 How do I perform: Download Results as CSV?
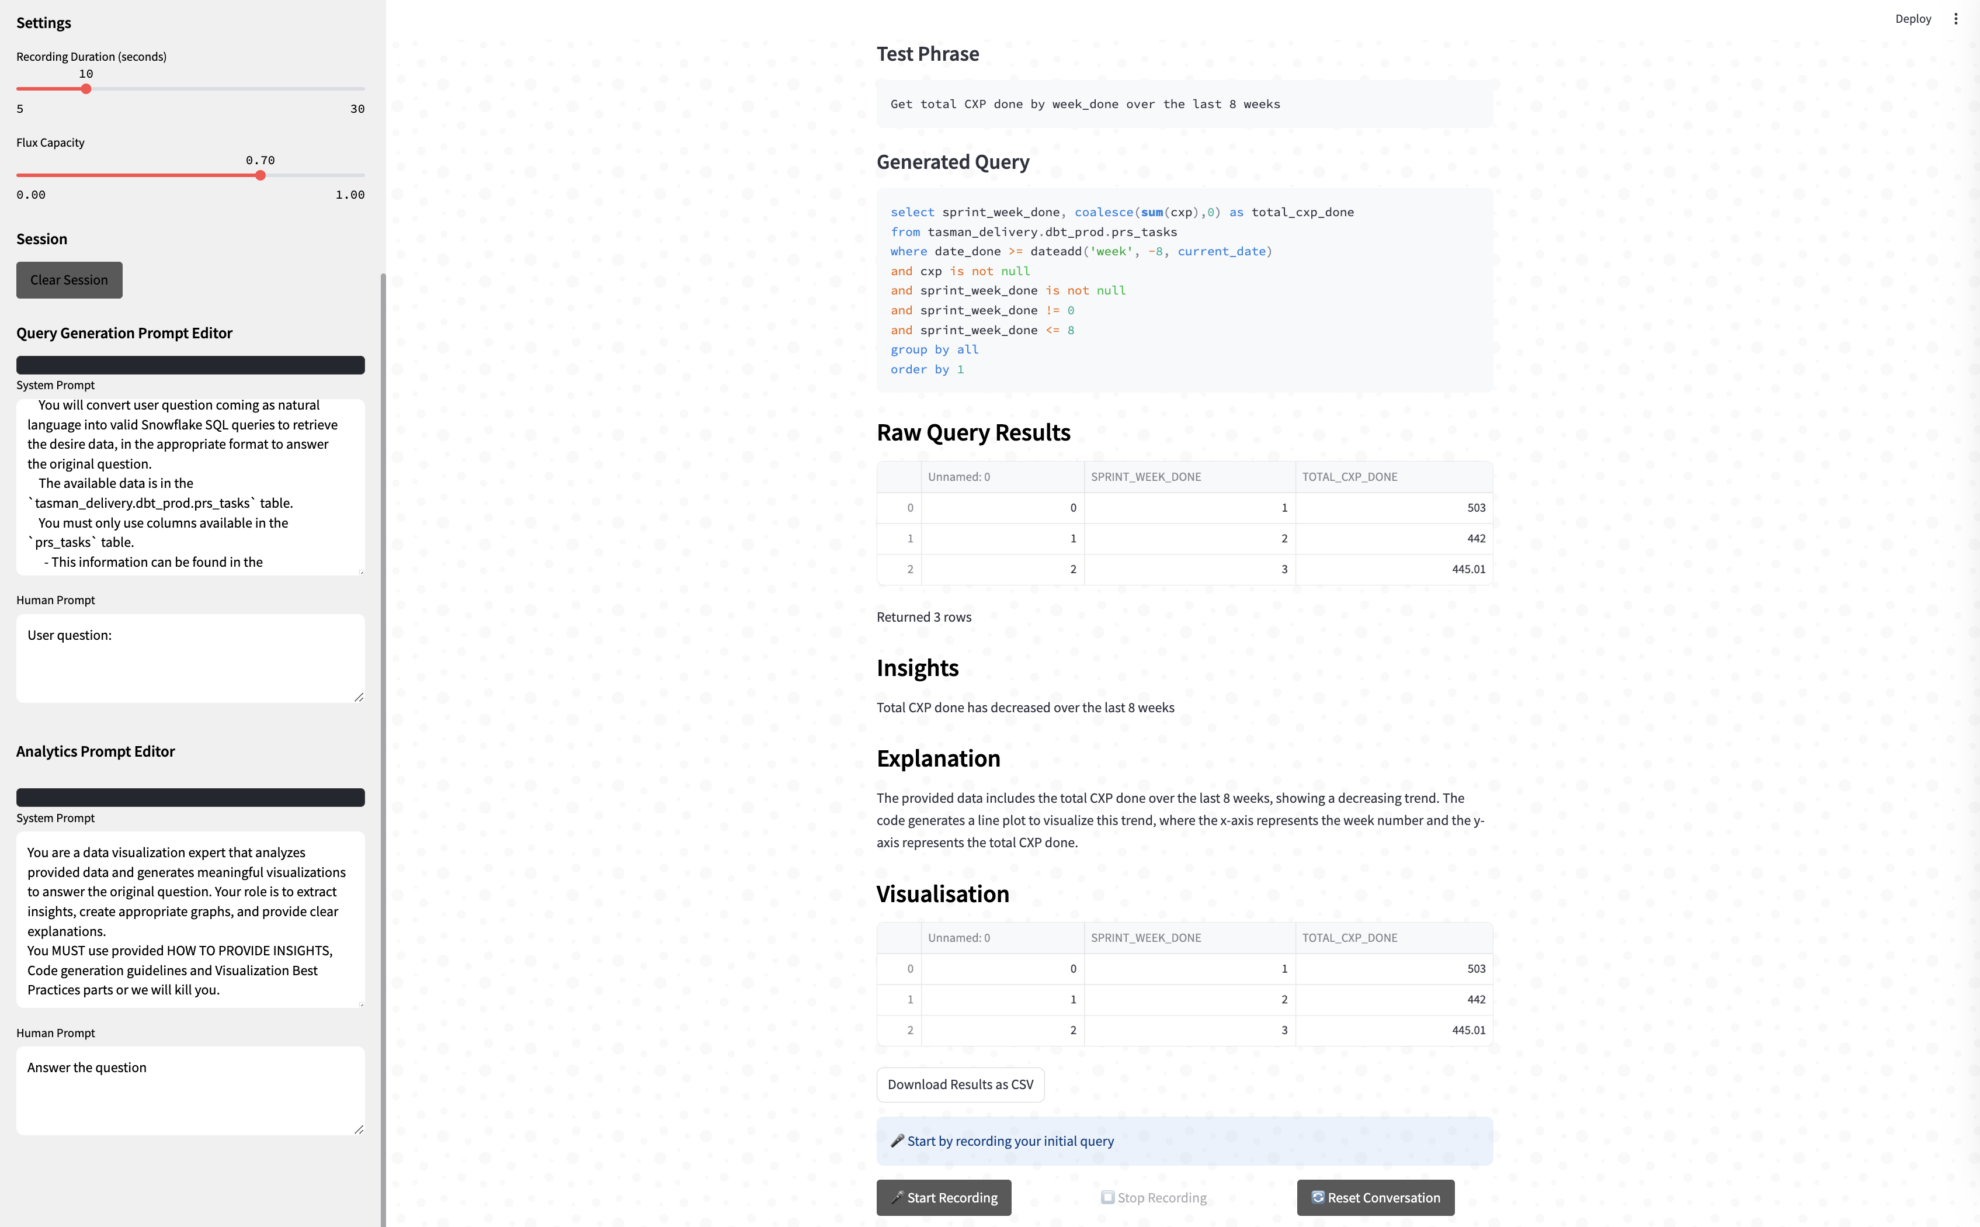[960, 1084]
